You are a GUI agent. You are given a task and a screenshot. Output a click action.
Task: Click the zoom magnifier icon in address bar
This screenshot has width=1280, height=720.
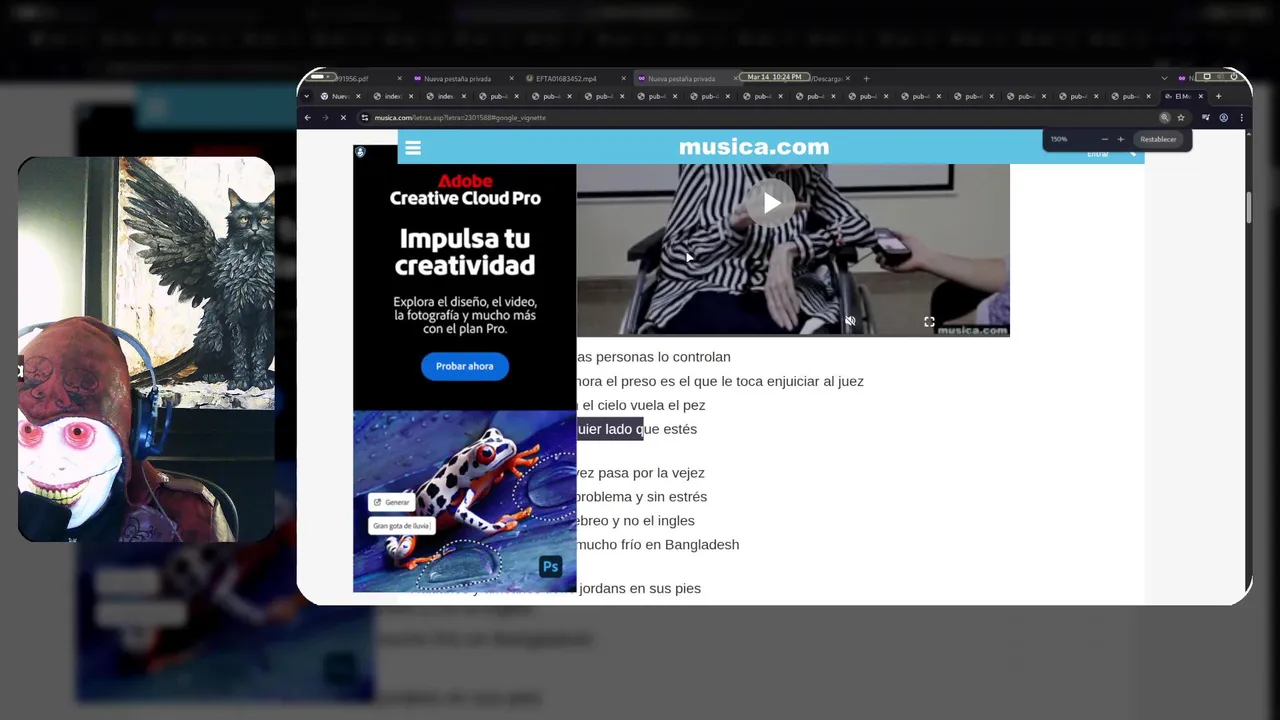1164,118
